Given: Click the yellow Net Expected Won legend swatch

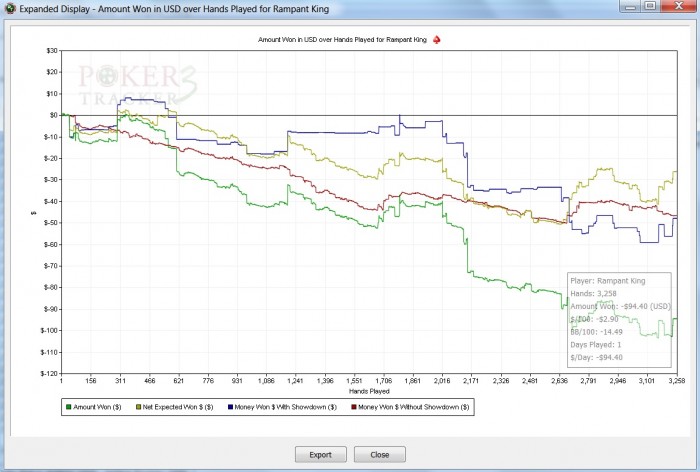Looking at the screenshot, I should (x=138, y=407).
